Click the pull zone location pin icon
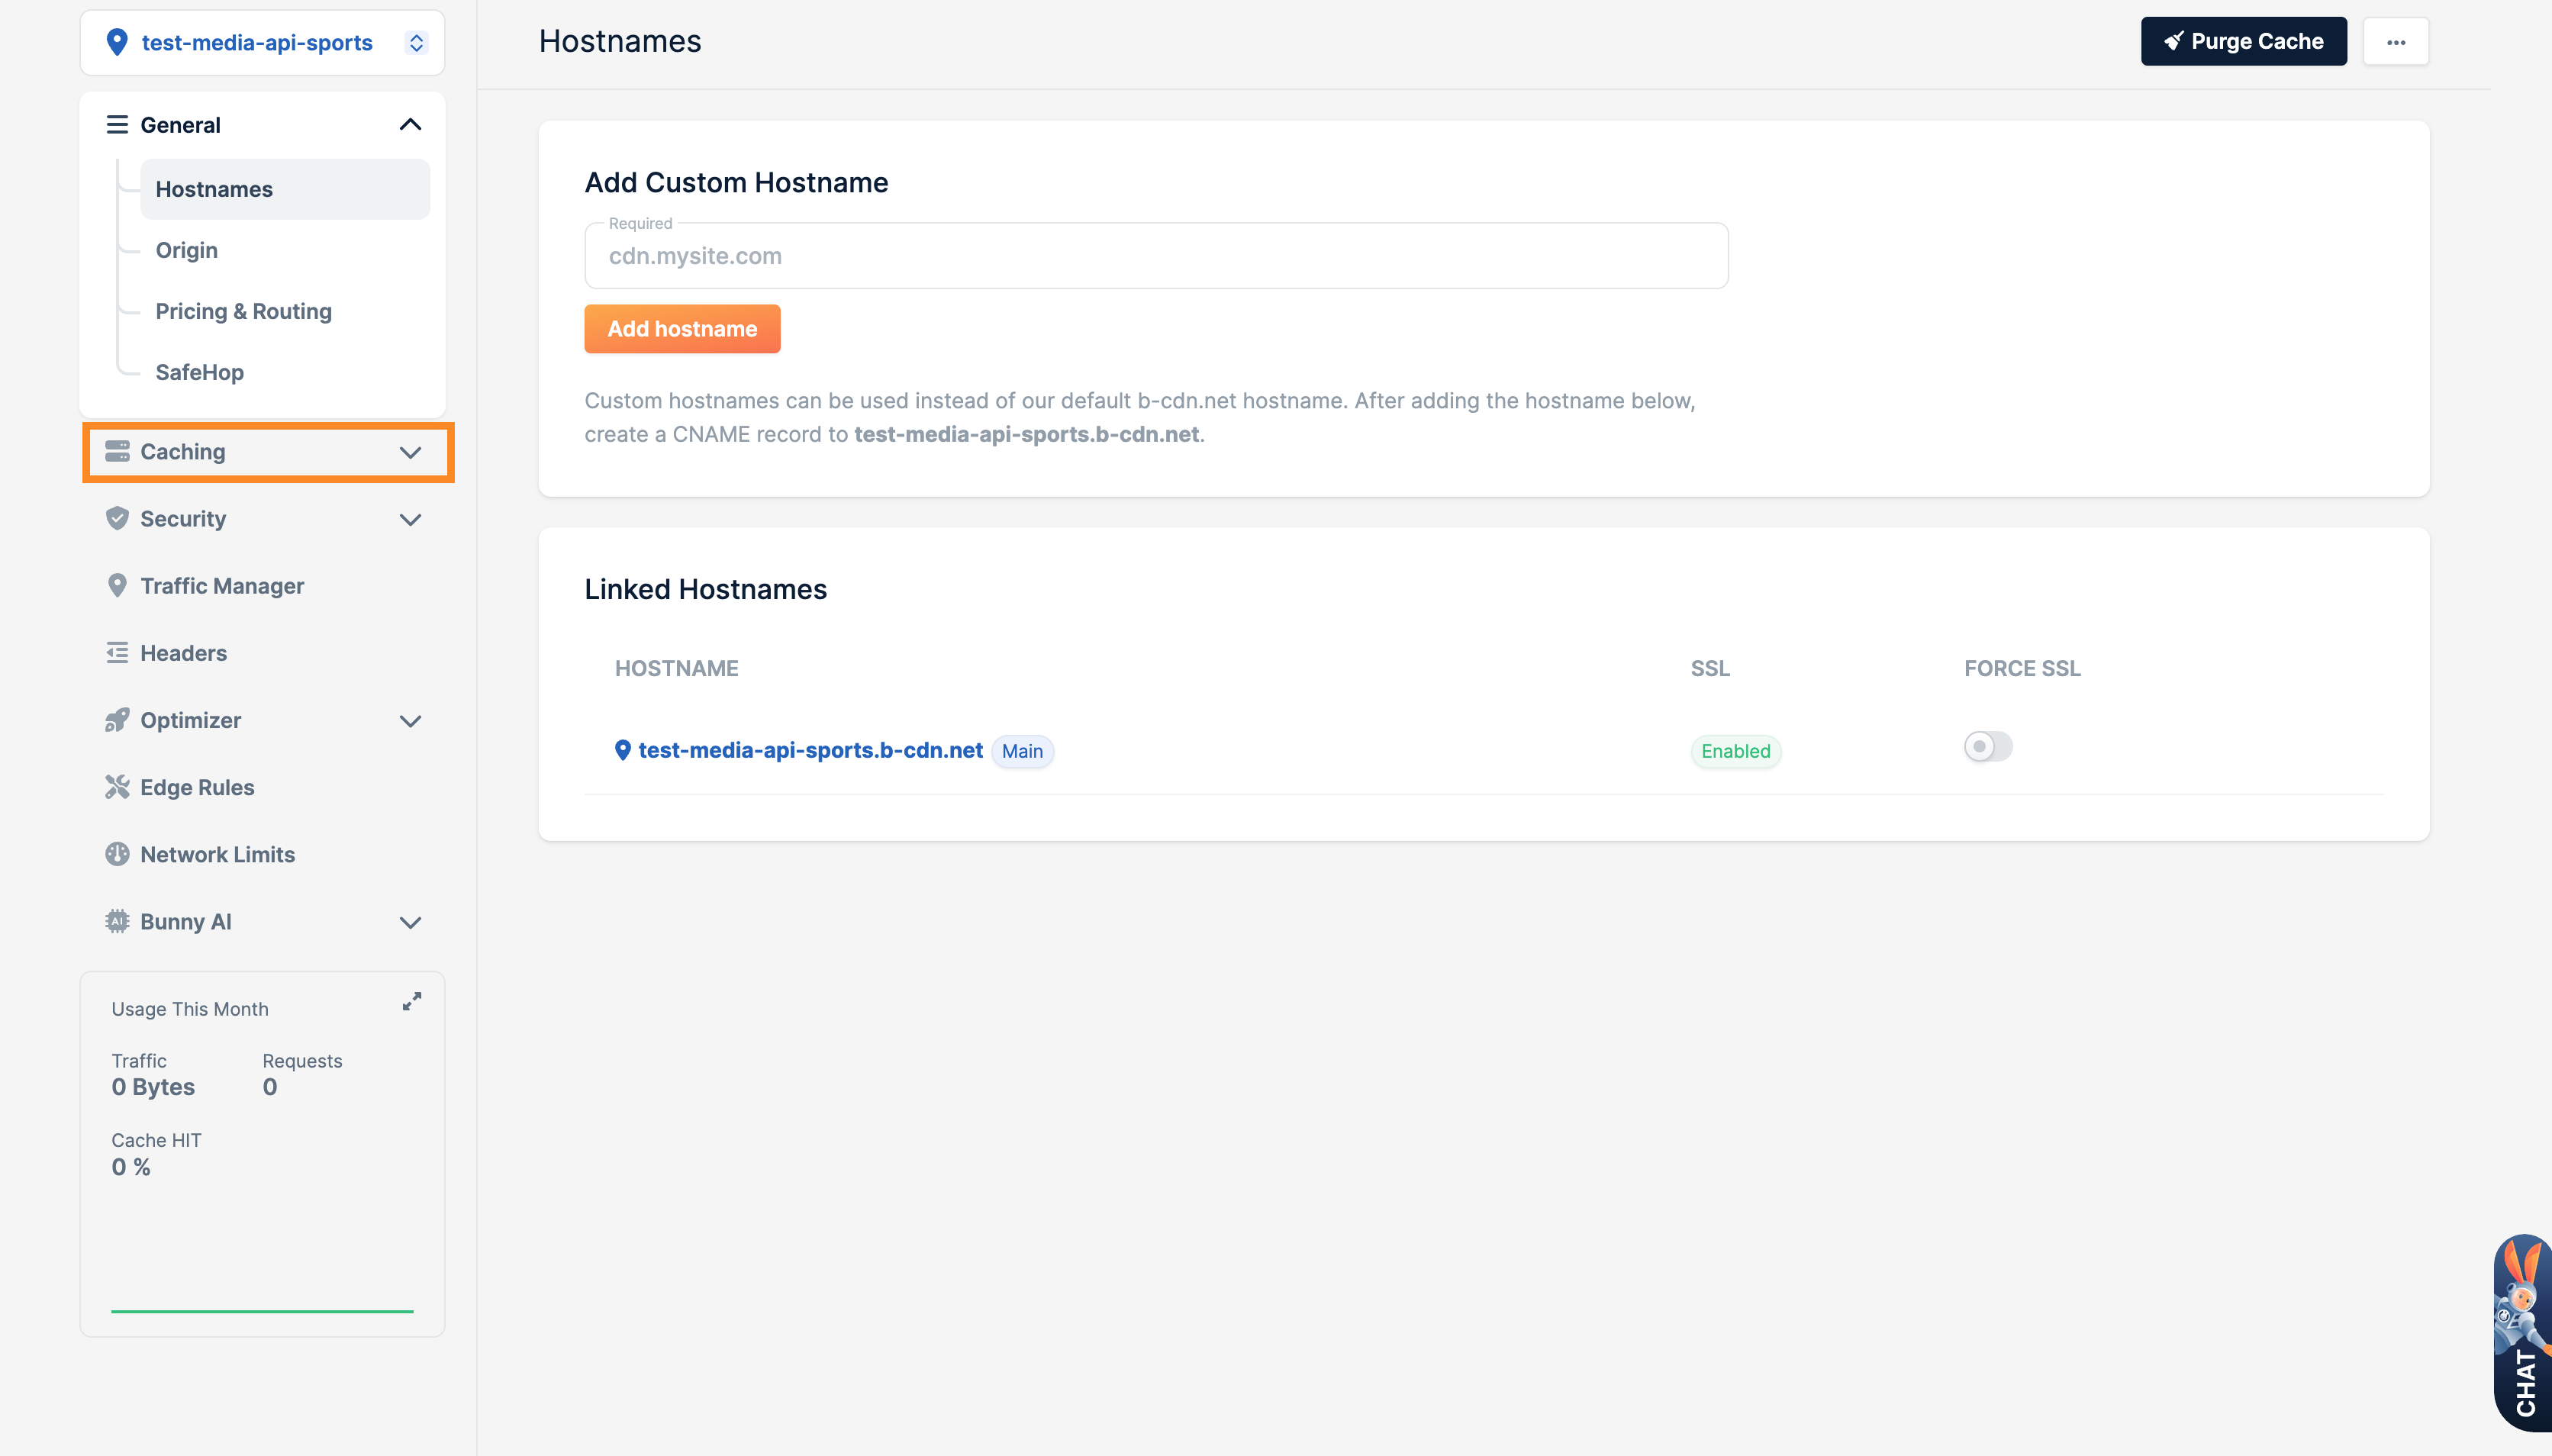Screen dimensions: 2552x1456 click(118, 42)
